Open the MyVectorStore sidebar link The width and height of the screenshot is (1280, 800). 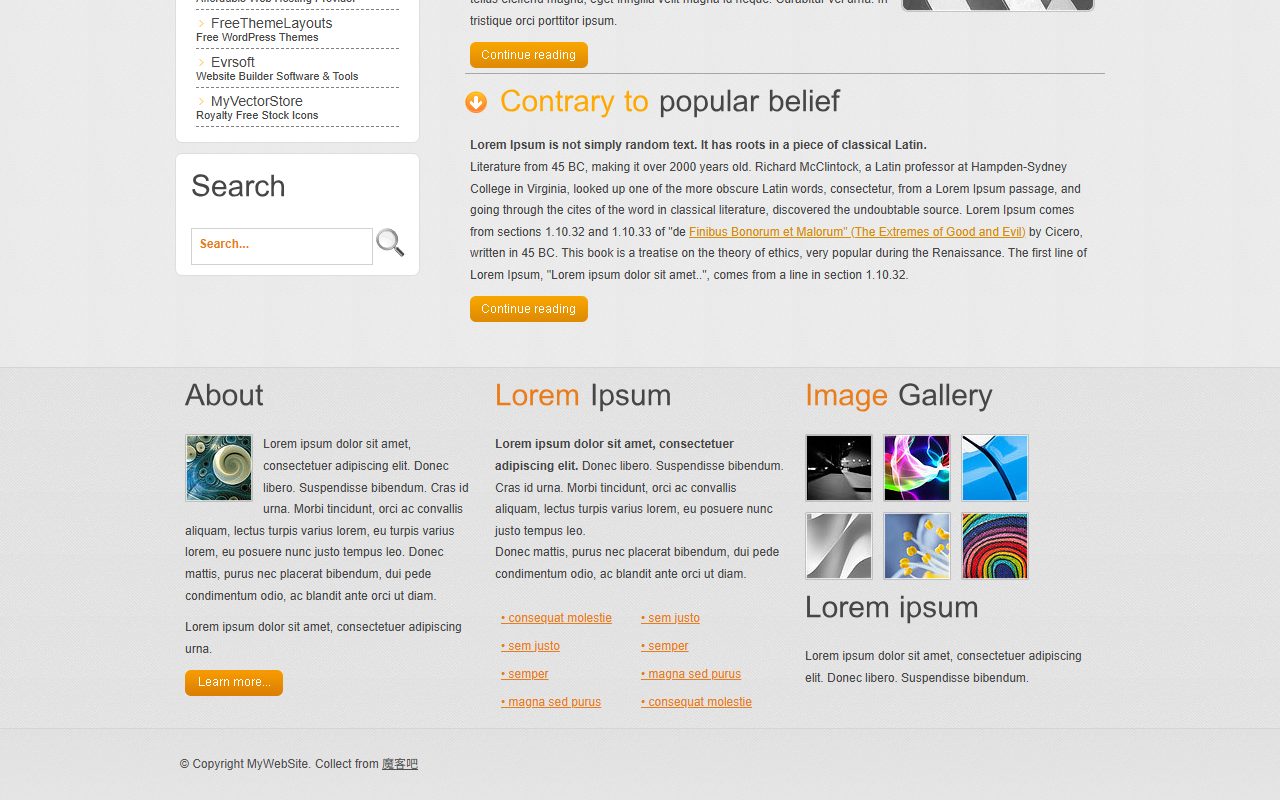point(257,101)
